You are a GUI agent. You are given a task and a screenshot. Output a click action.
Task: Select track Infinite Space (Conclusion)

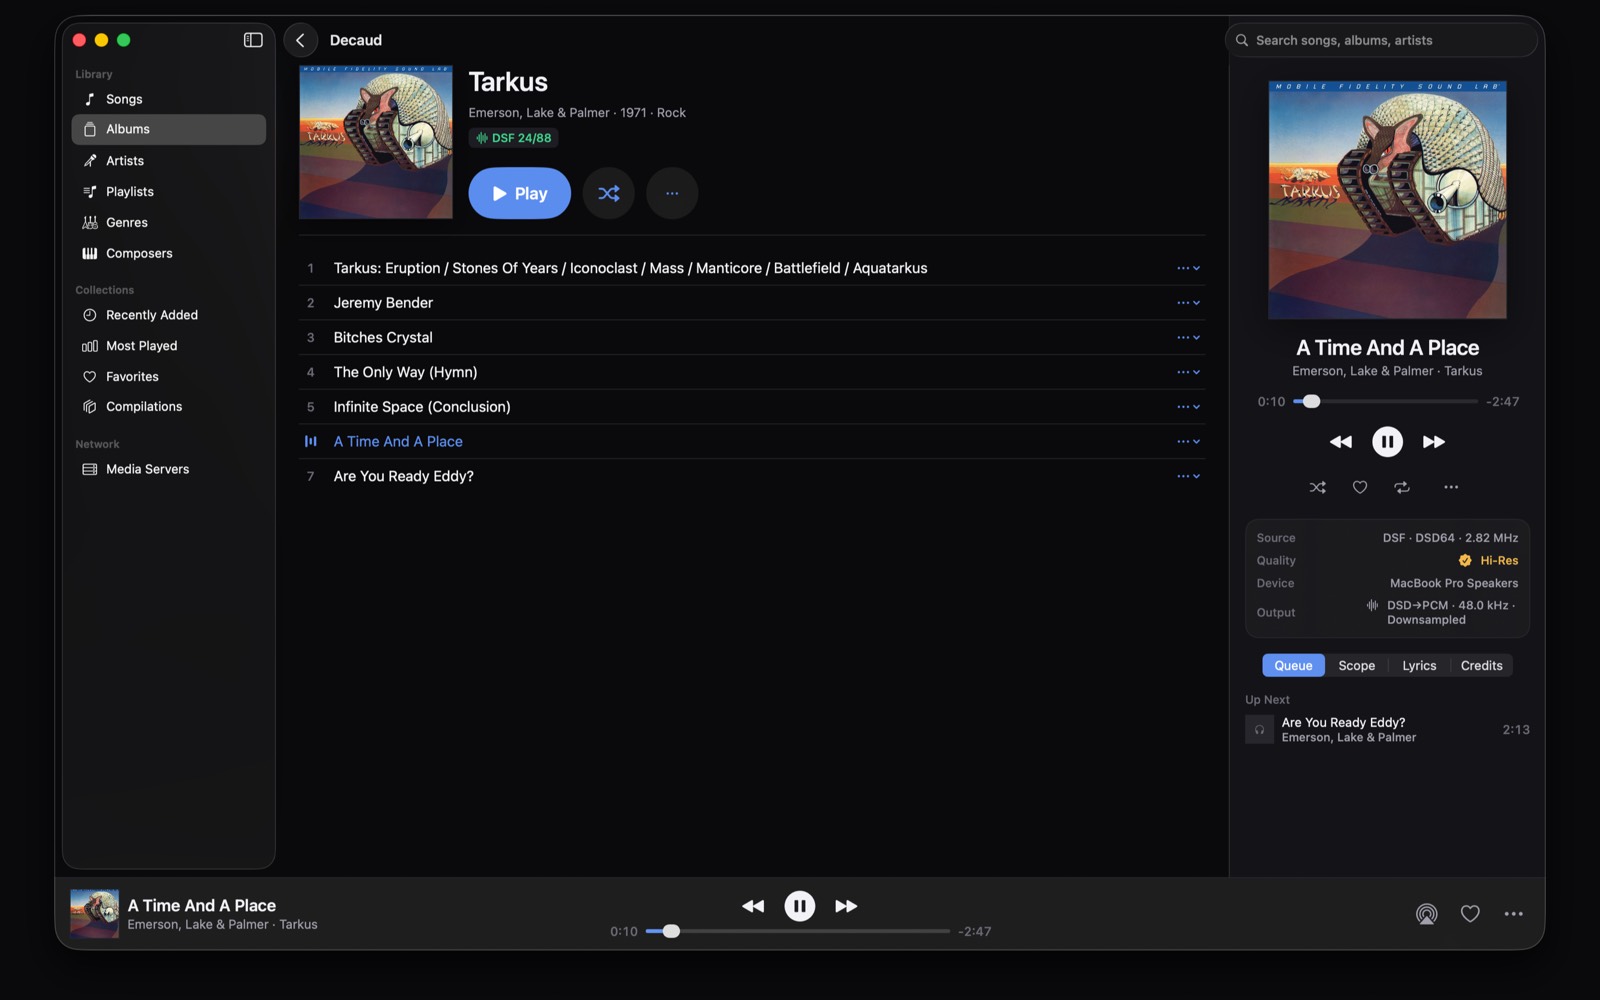coord(752,407)
